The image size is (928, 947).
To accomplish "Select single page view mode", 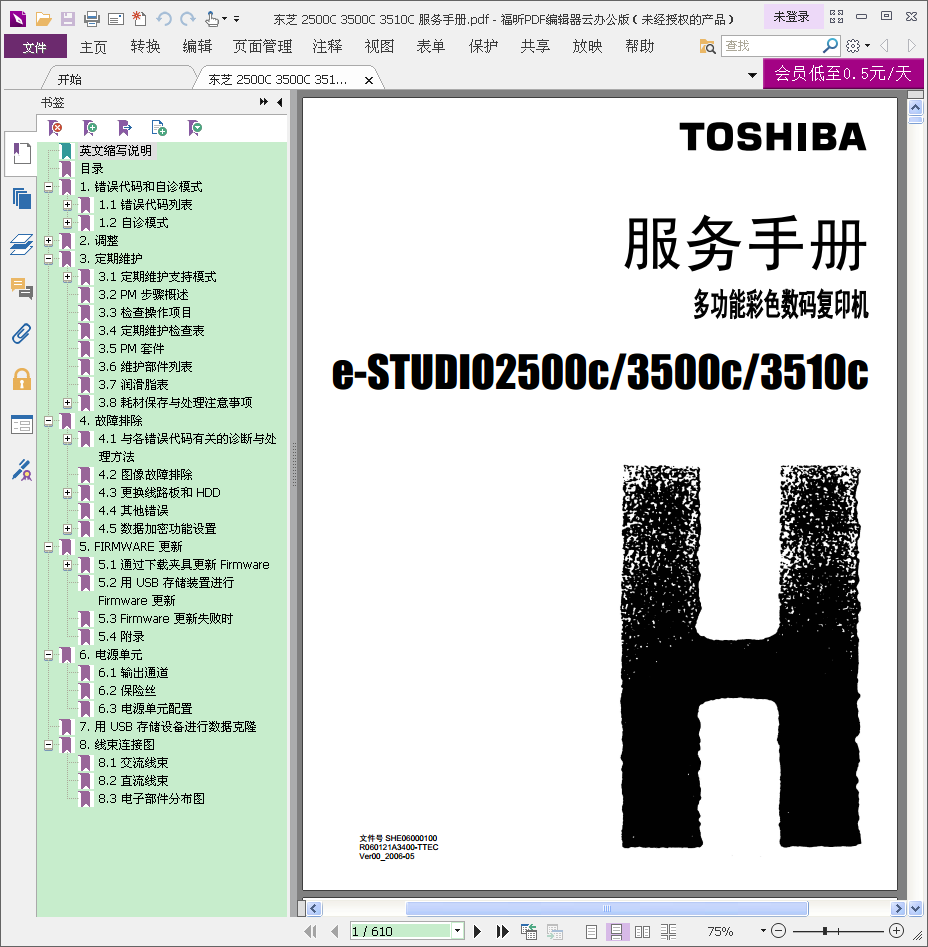I will 592,931.
